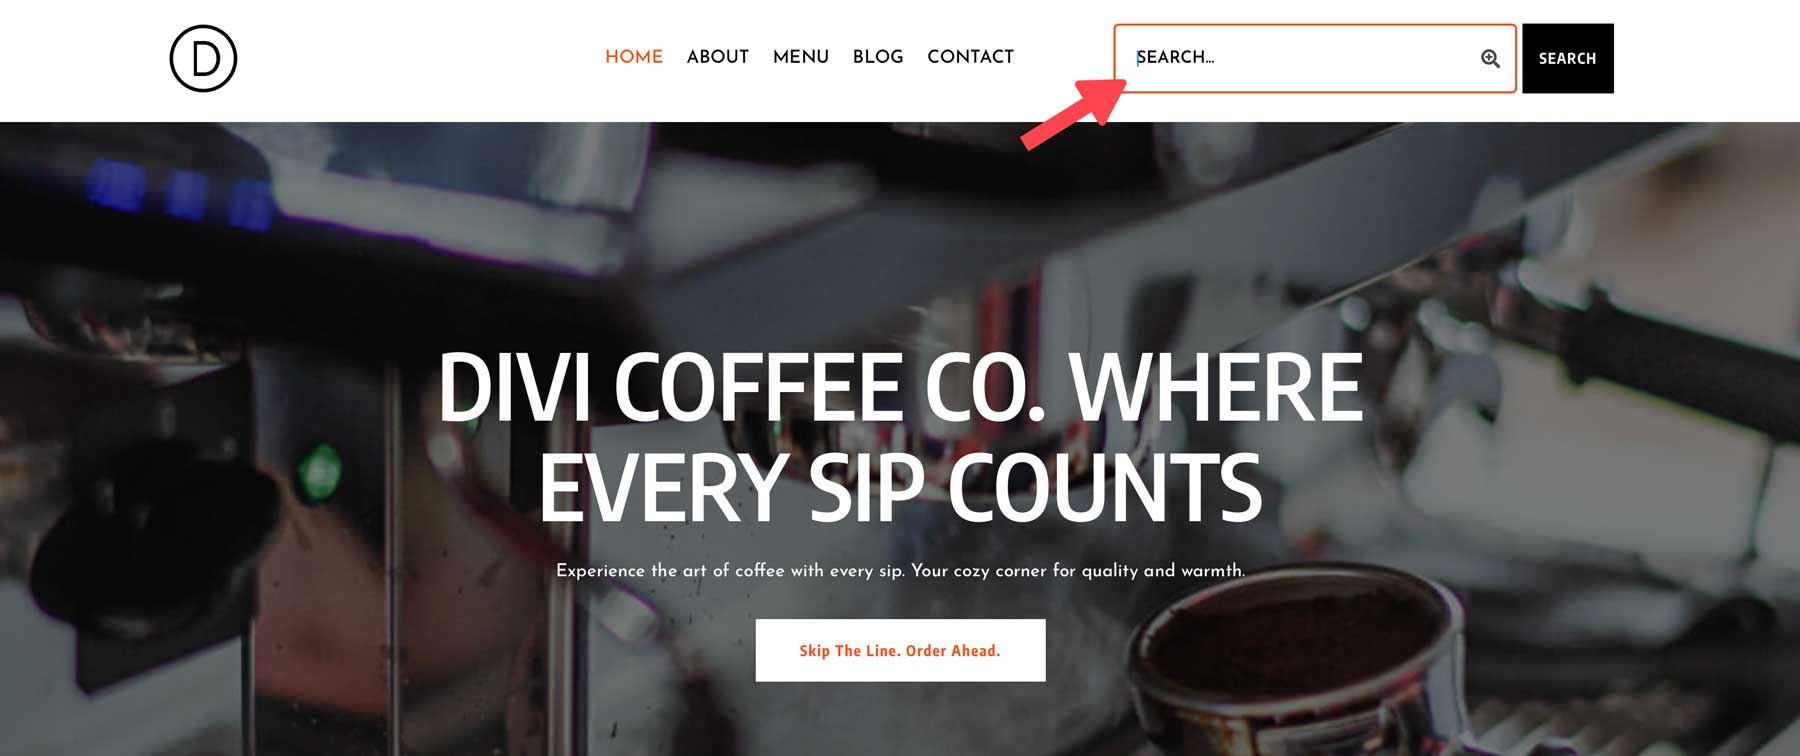Select the Experience the art of coffee tagline

(x=900, y=571)
